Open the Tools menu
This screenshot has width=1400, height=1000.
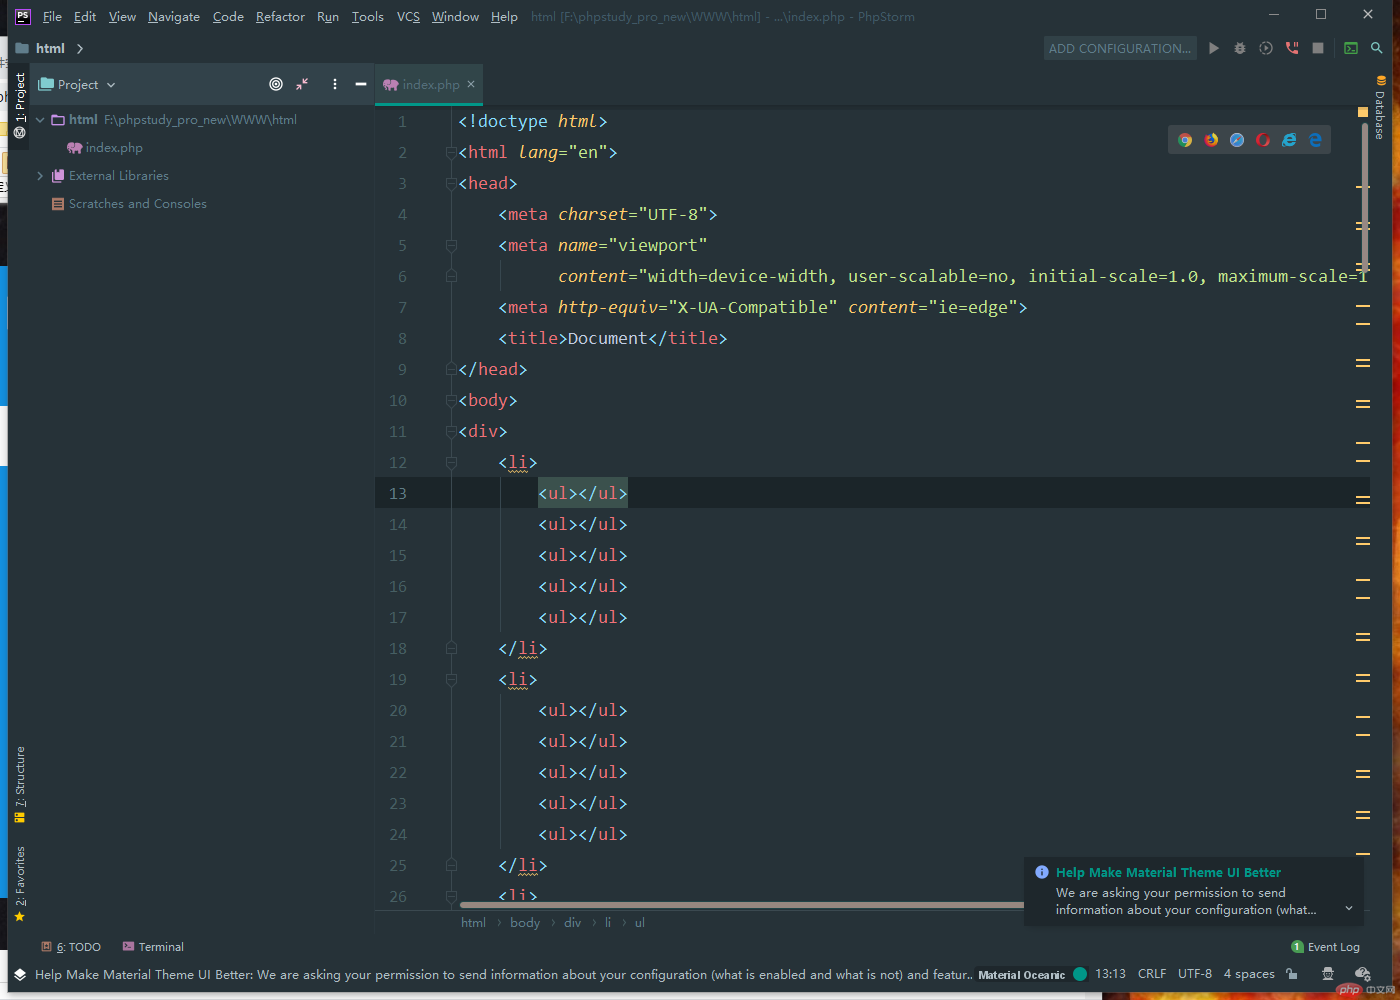pyautogui.click(x=367, y=17)
